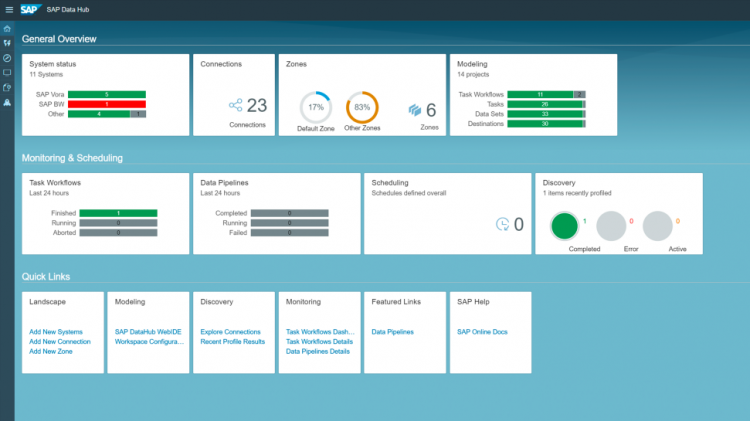Viewport: 750px width, 421px height.
Task: Click the Completed data pipelines bar
Action: [289, 213]
